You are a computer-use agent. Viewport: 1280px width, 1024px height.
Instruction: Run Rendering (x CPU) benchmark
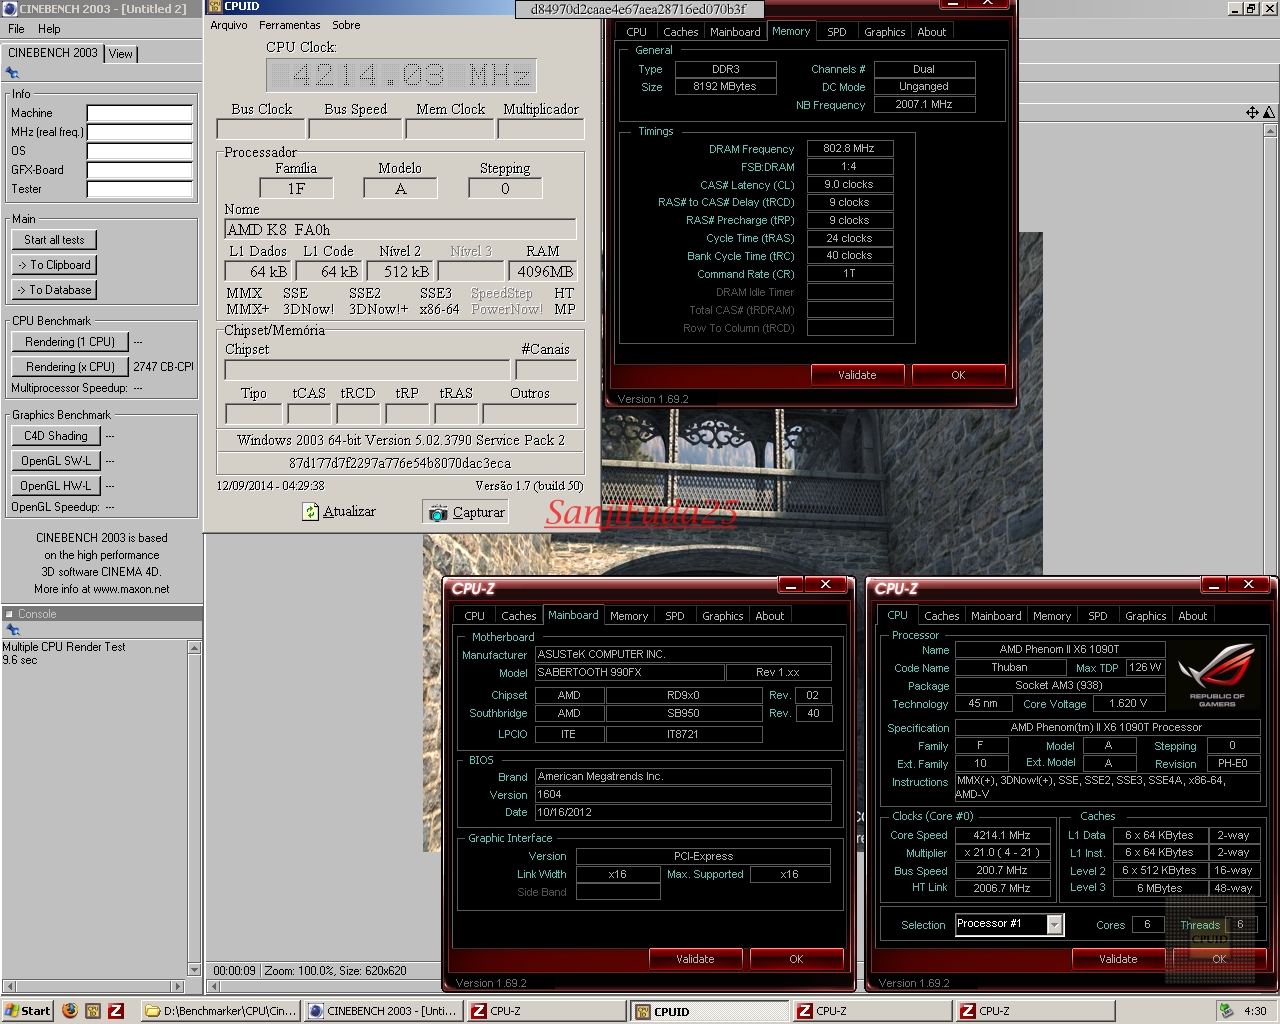70,367
